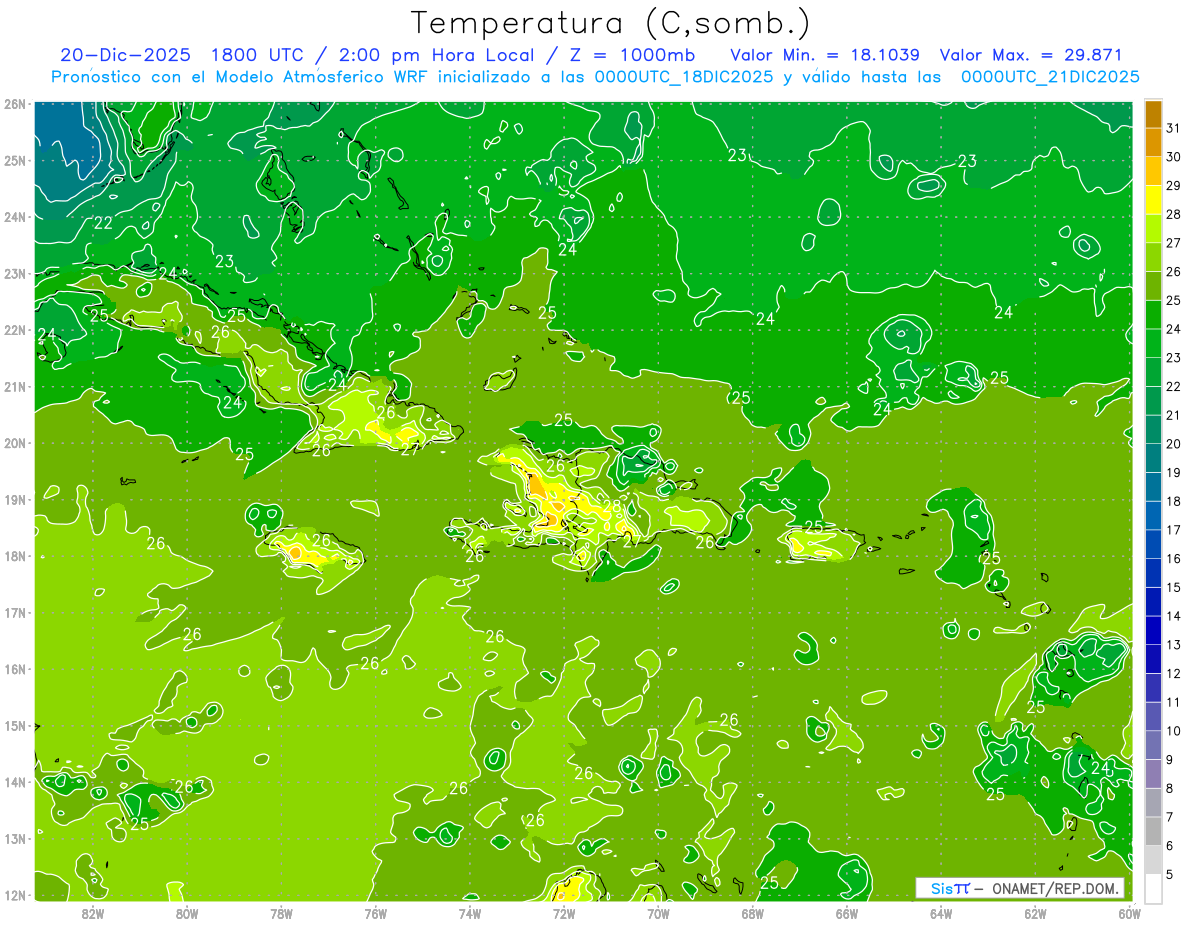Click latitude axis label '18N'
This screenshot has height=927, width=1200.
[14, 556]
